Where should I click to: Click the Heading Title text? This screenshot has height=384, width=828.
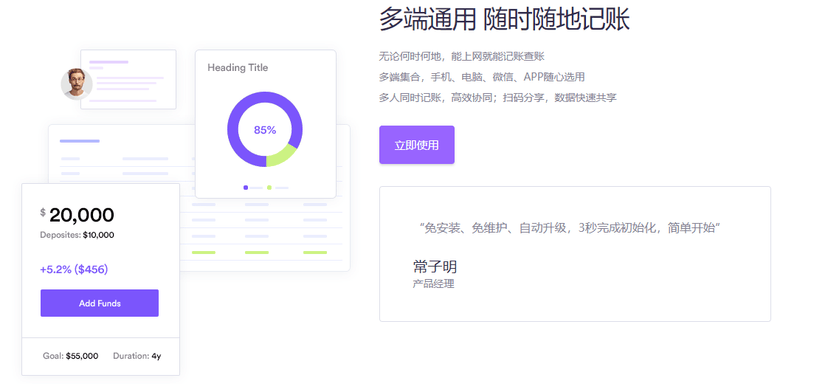point(238,68)
